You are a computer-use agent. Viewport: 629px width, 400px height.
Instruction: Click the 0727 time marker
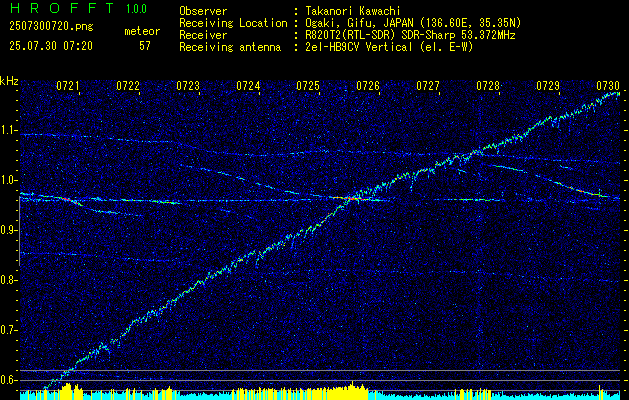[x=428, y=86]
